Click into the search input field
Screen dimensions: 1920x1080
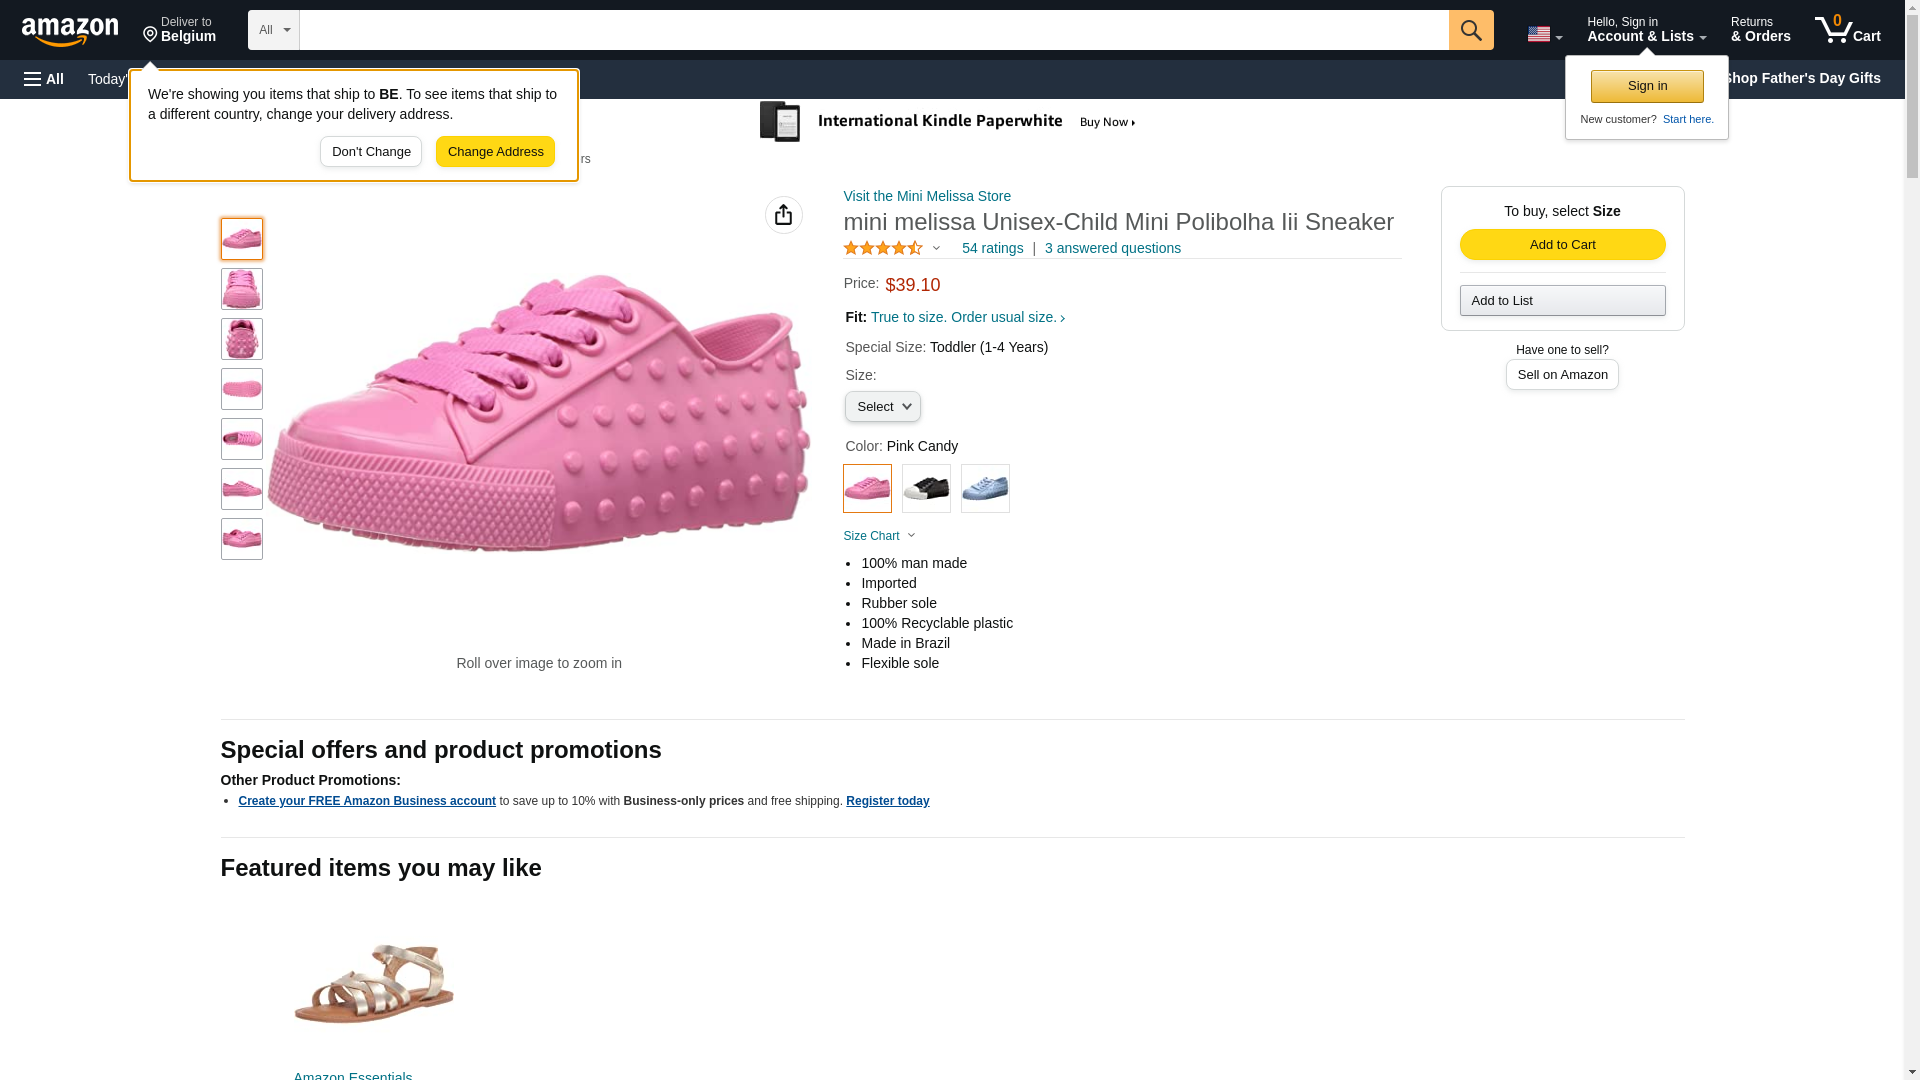873,30
